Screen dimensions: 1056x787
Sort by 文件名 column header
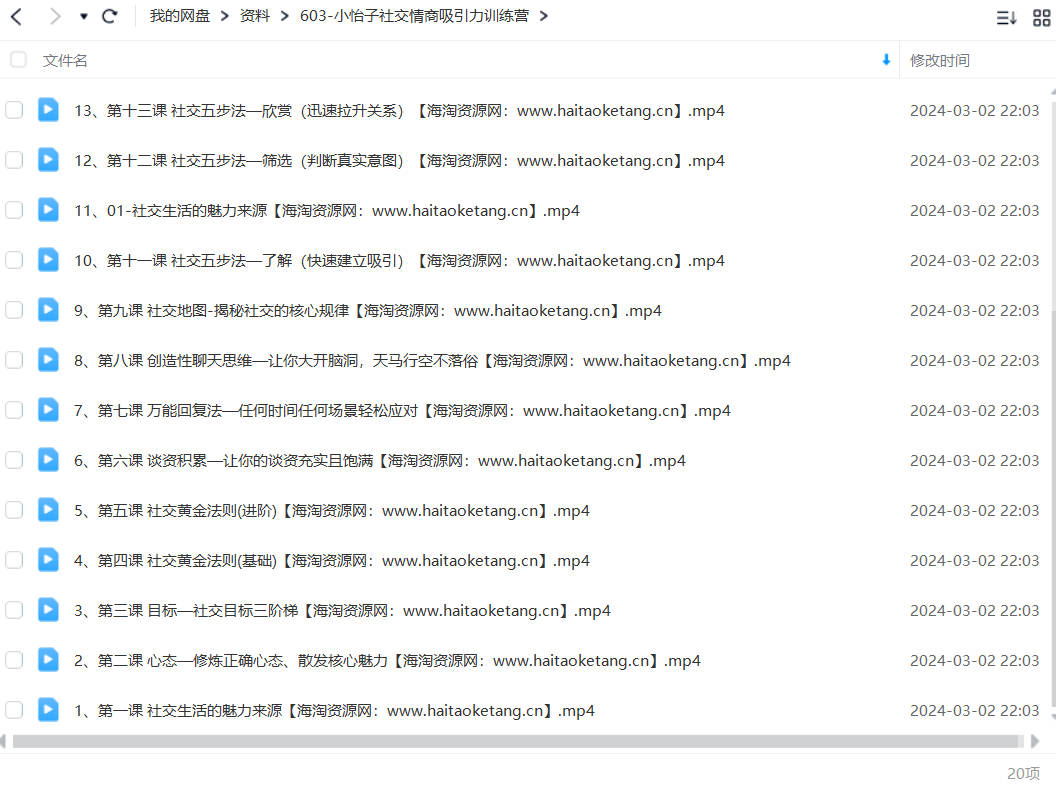point(65,61)
